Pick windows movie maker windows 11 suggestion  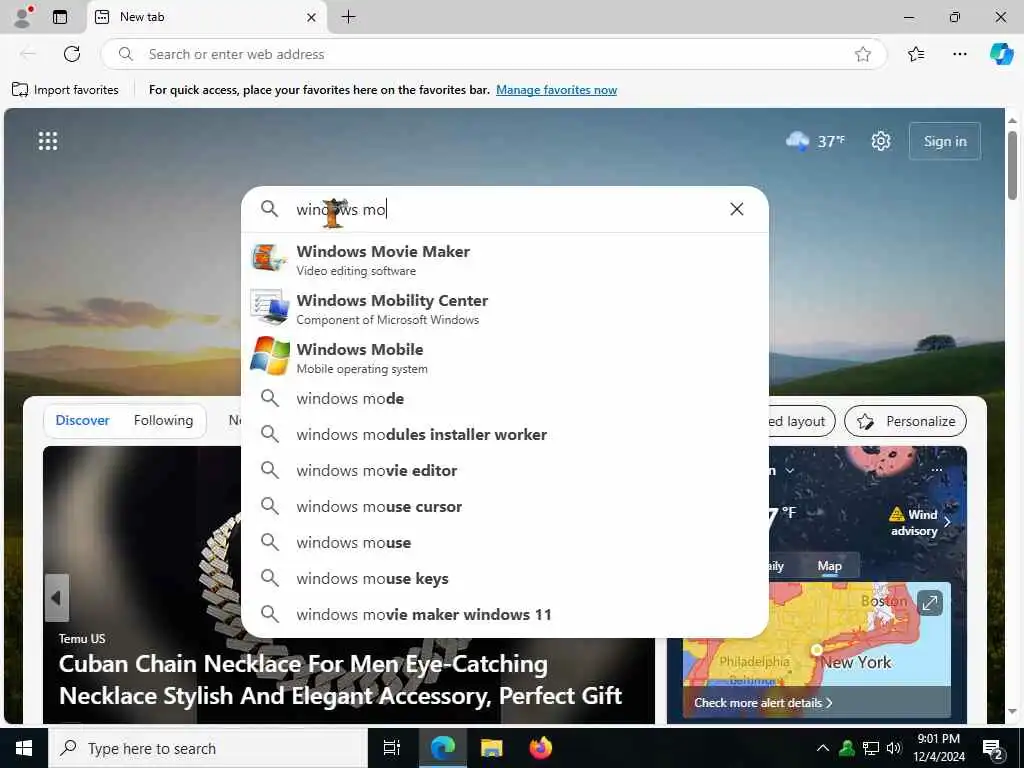tap(505, 614)
